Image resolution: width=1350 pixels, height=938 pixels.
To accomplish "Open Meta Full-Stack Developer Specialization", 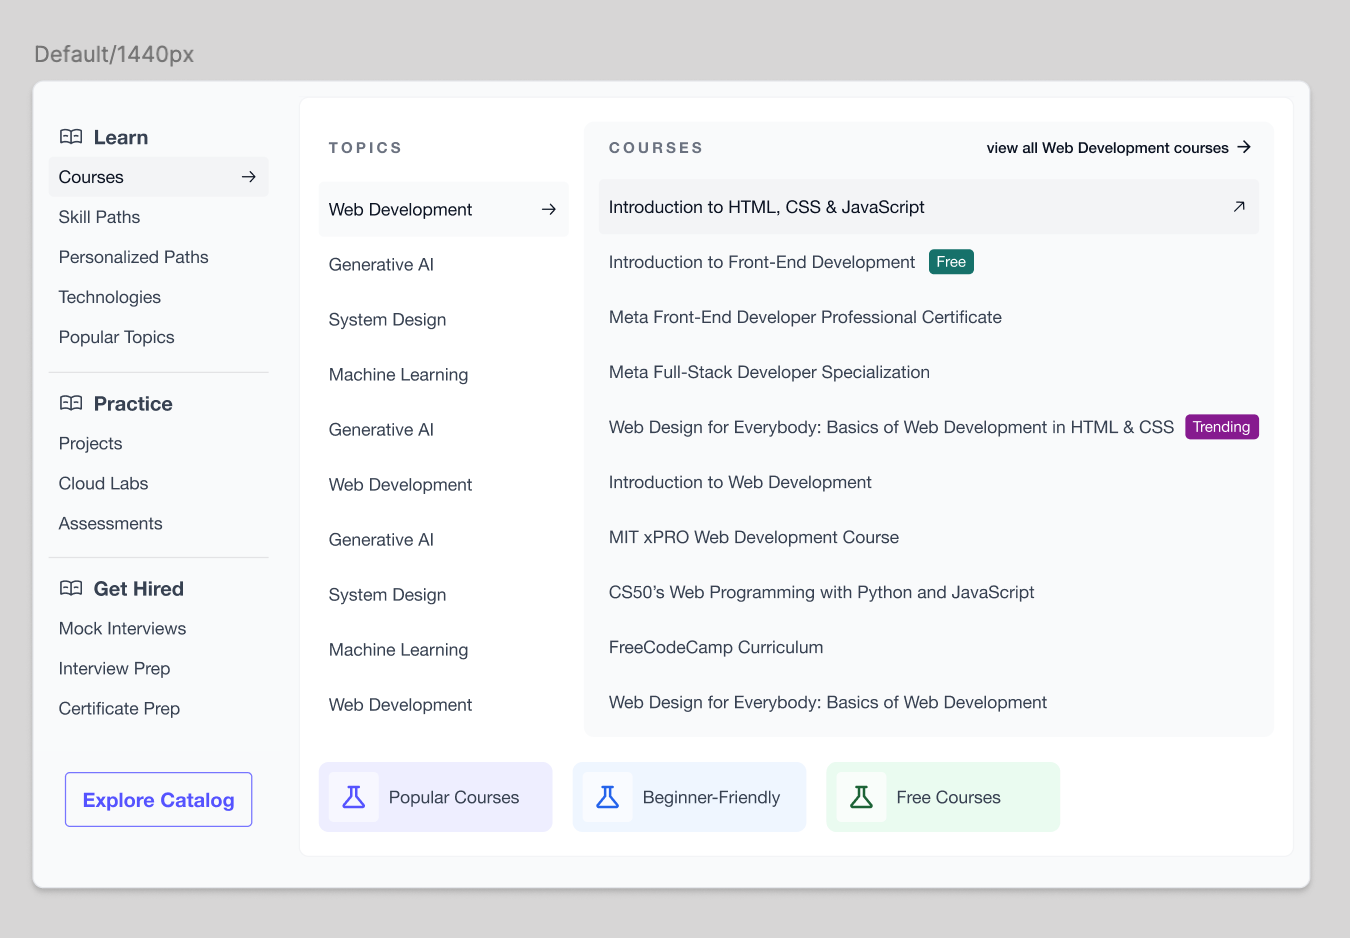I will click(x=769, y=372).
